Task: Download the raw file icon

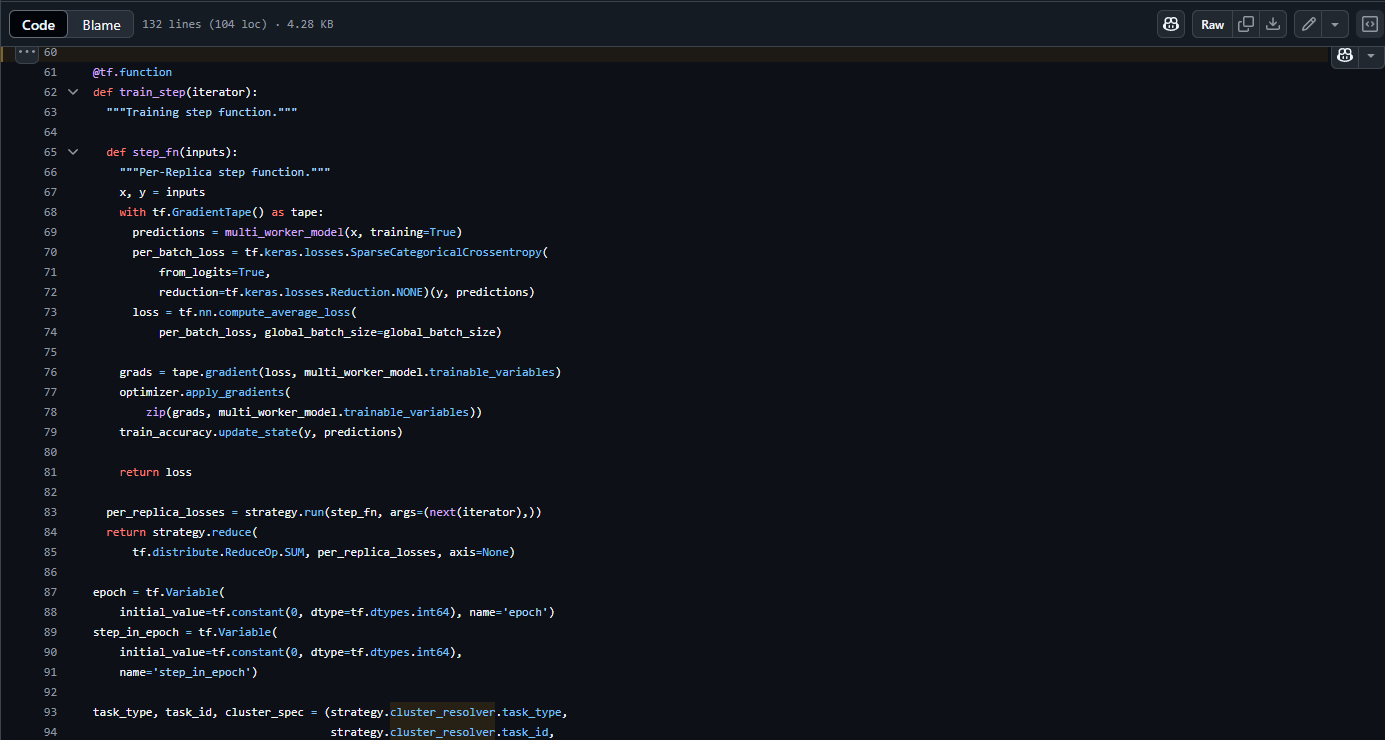Action: click(x=1273, y=25)
